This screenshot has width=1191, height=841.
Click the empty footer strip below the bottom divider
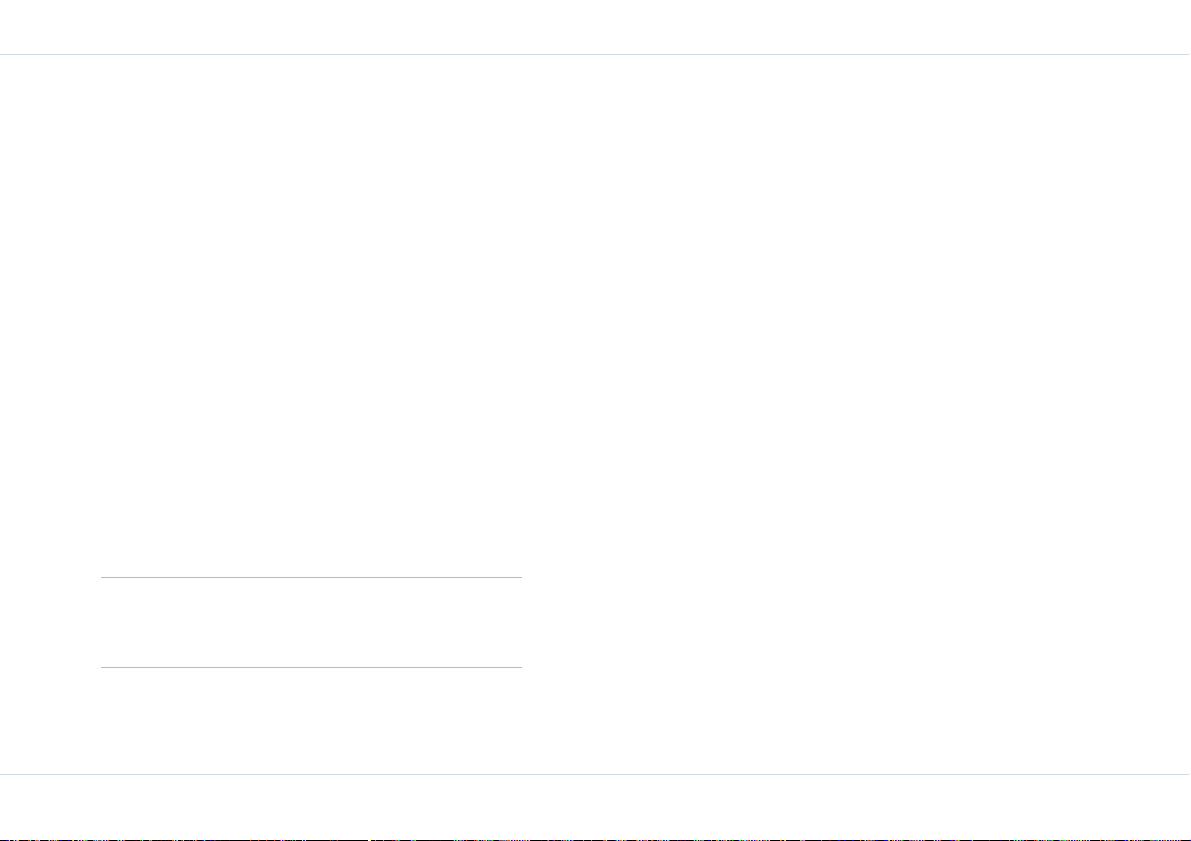click(596, 806)
